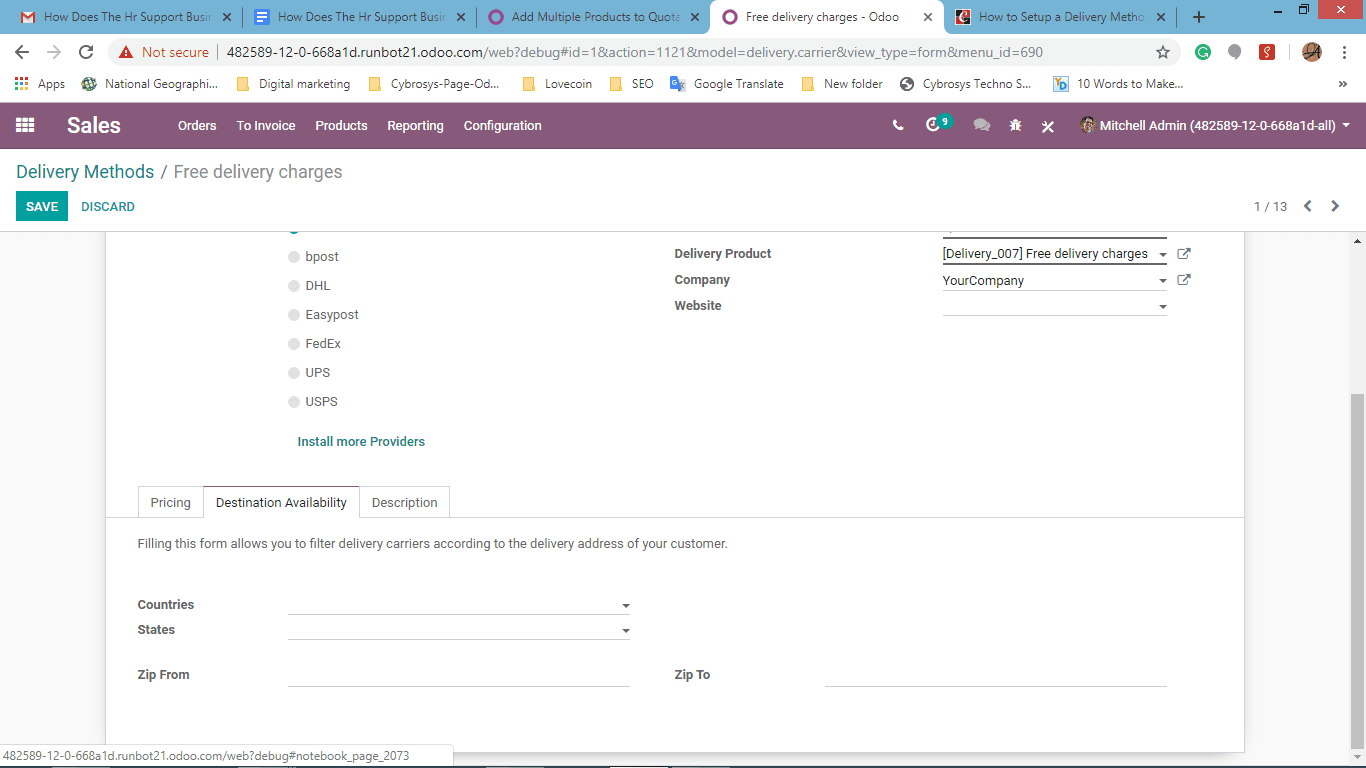The image size is (1366, 768).
Task: Expand the Delivery Product dropdown
Action: click(1162, 255)
